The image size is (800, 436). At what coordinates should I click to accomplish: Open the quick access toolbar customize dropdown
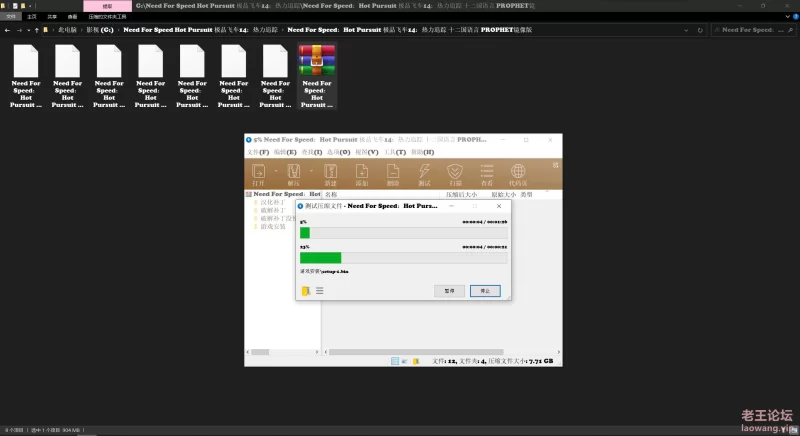point(30,6)
